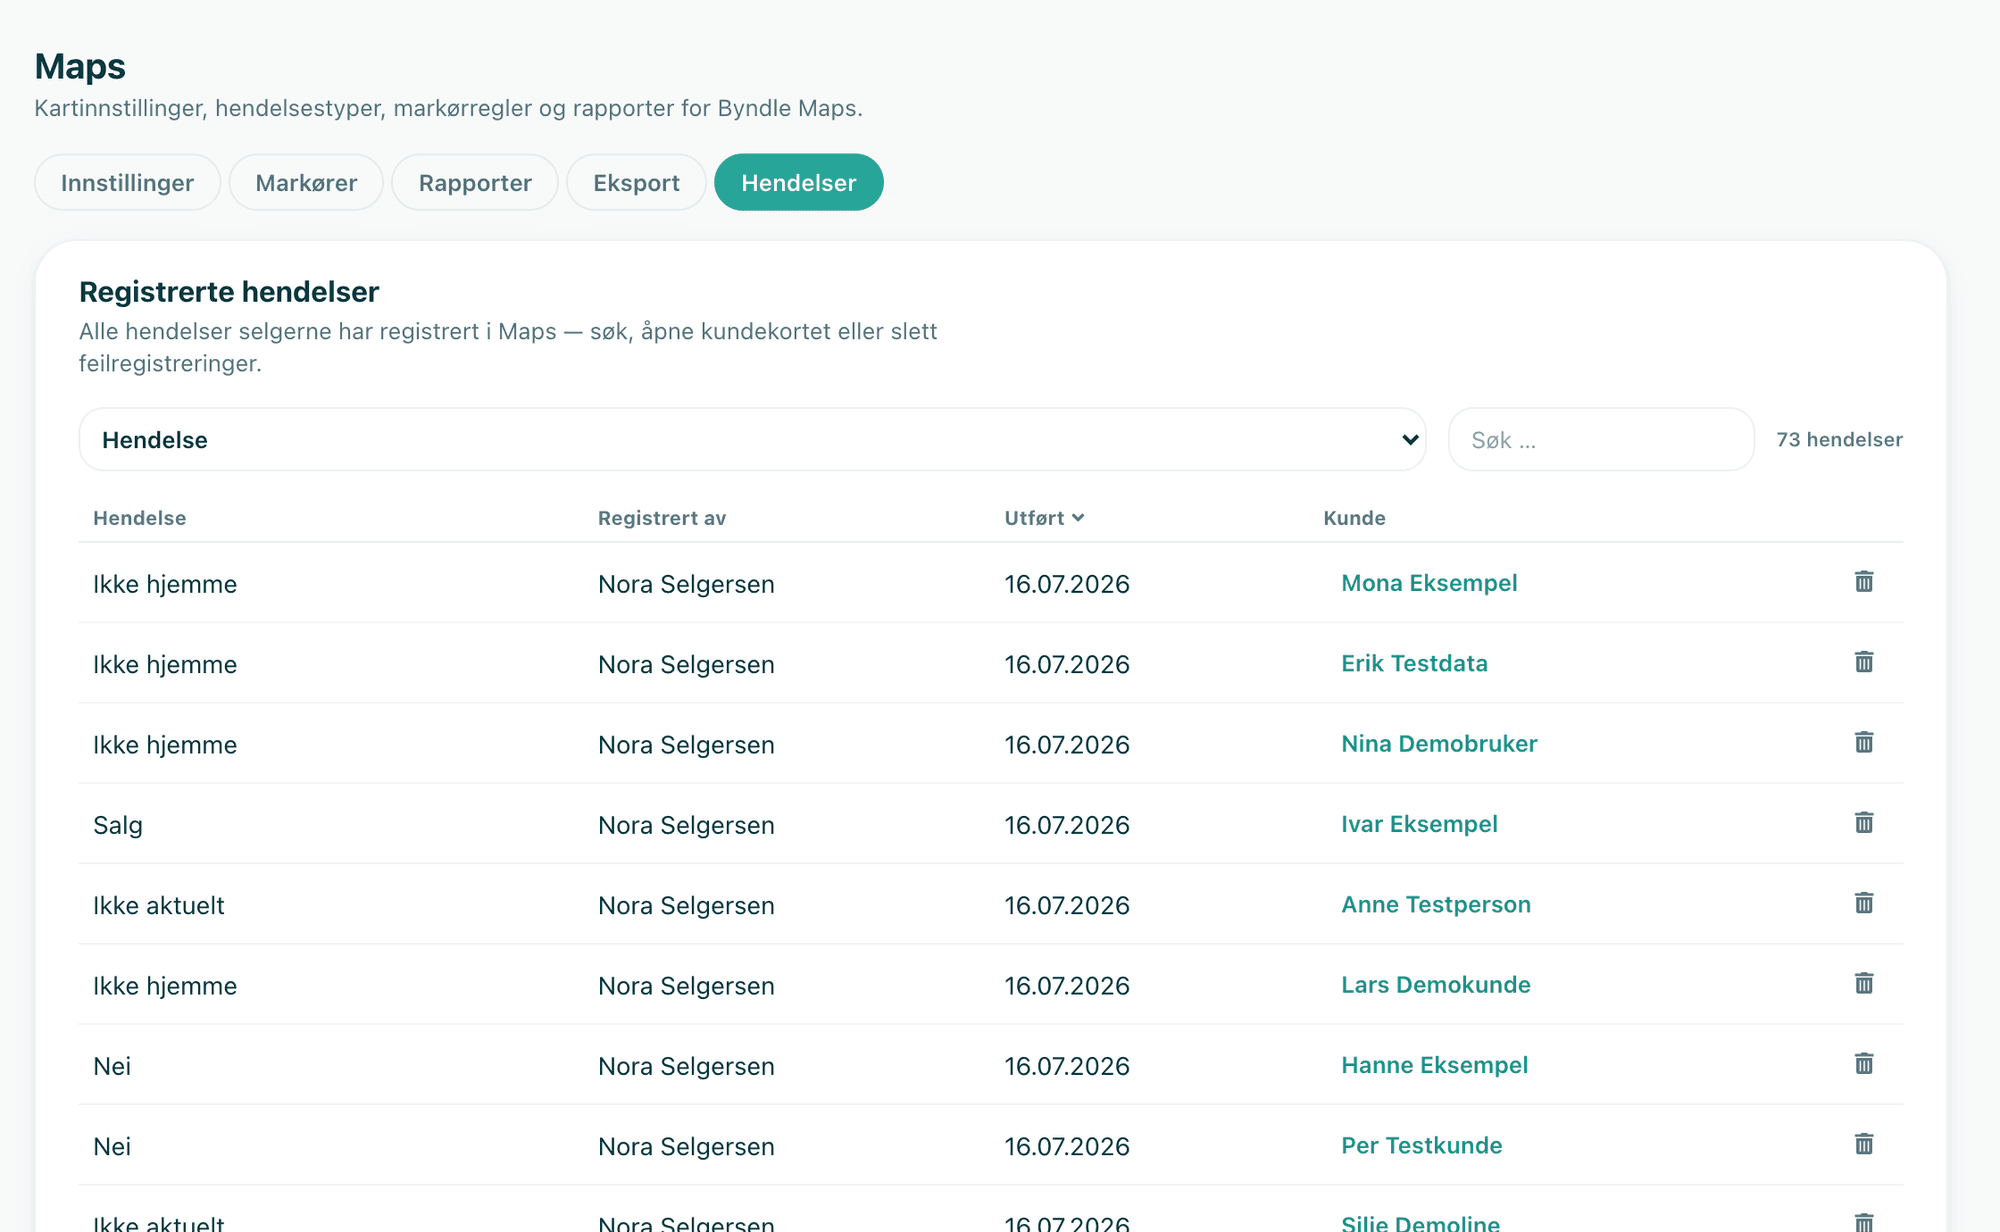This screenshot has width=2000, height=1232.
Task: Click the 'Registrerte hendelser' heading
Action: pyautogui.click(x=229, y=291)
